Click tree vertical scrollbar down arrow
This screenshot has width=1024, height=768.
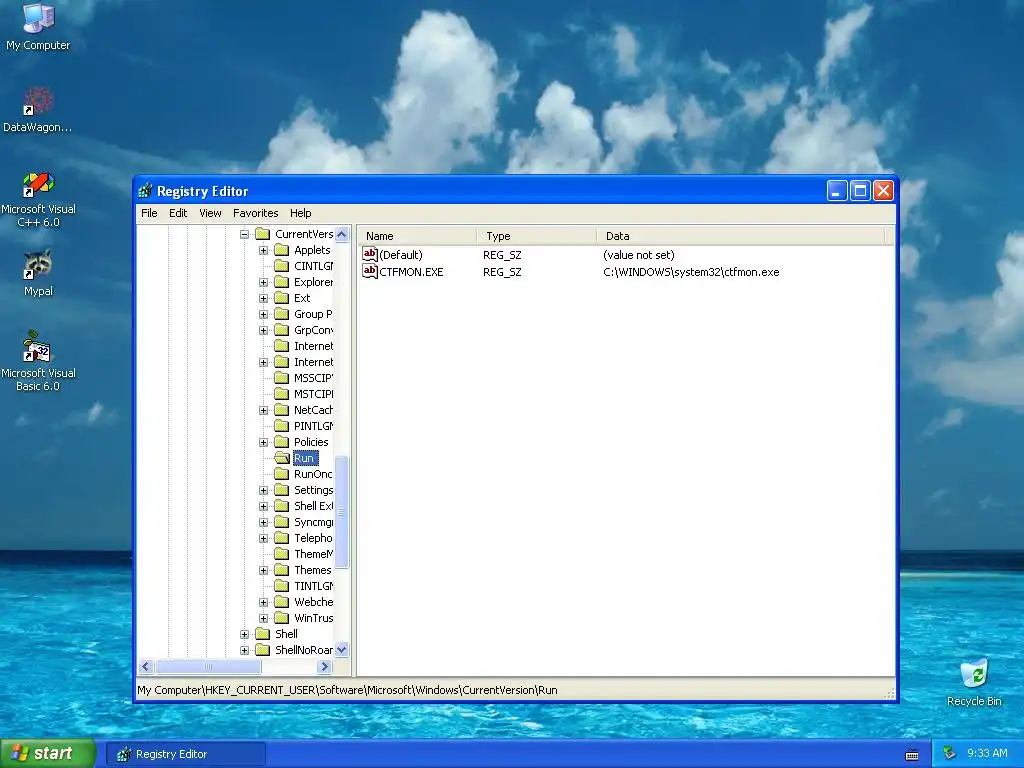(342, 650)
